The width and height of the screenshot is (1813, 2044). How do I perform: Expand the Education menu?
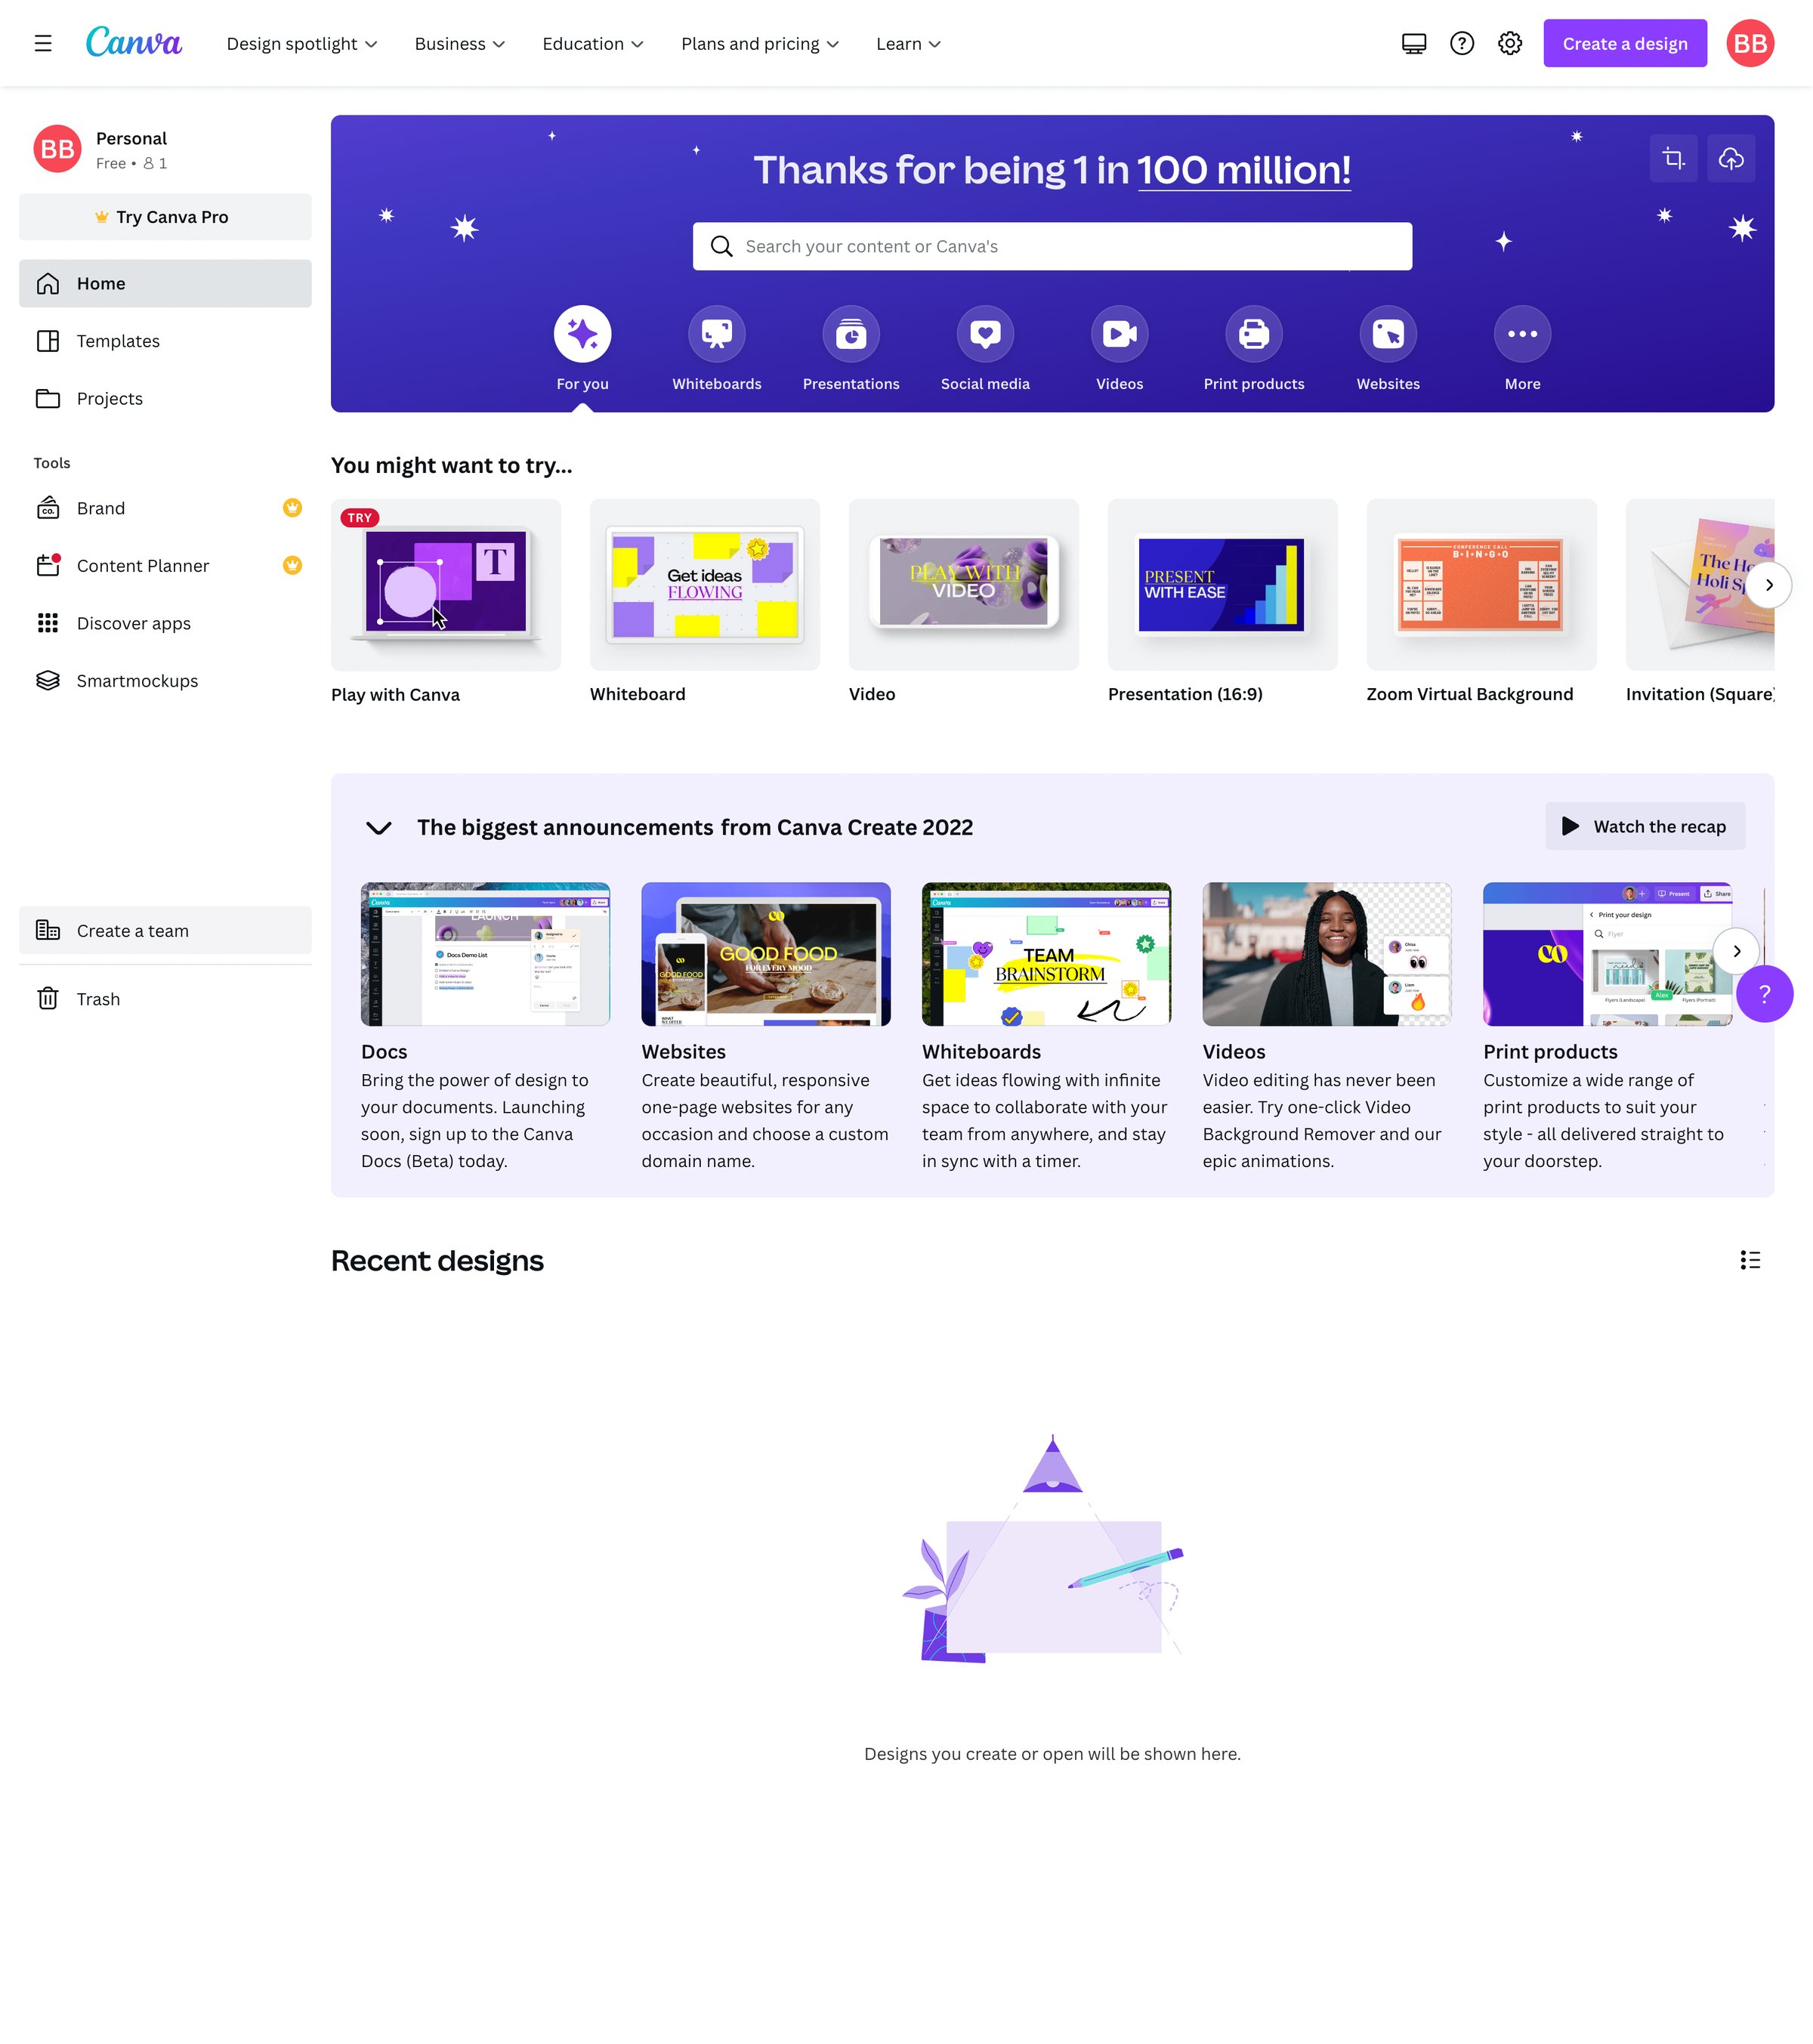point(593,43)
